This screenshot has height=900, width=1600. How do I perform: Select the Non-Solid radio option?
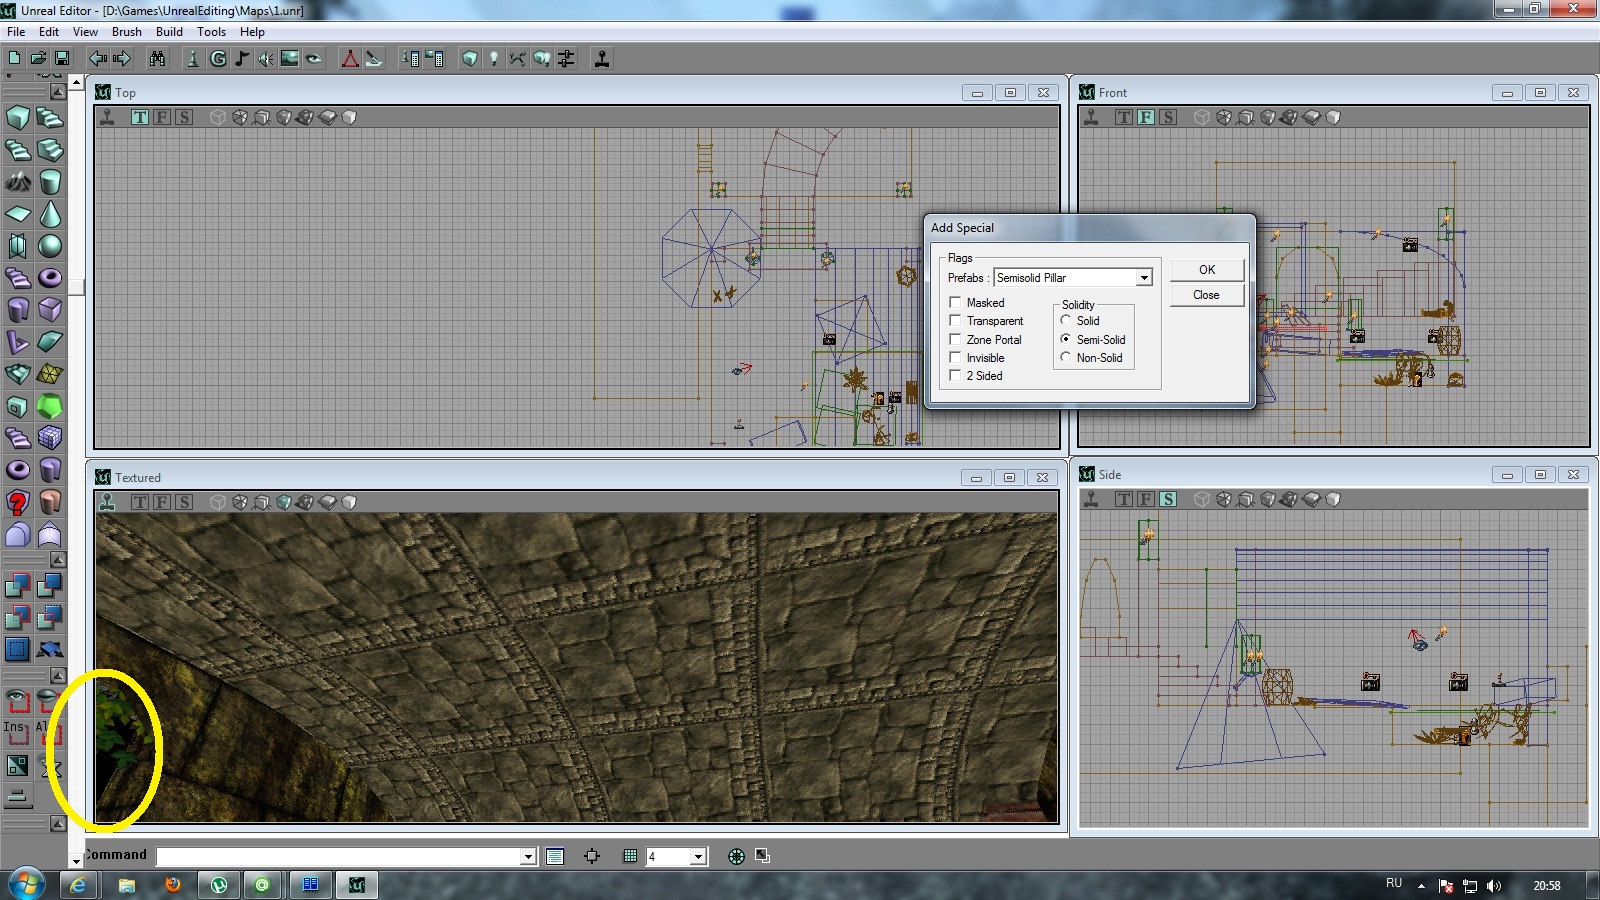tap(1066, 357)
